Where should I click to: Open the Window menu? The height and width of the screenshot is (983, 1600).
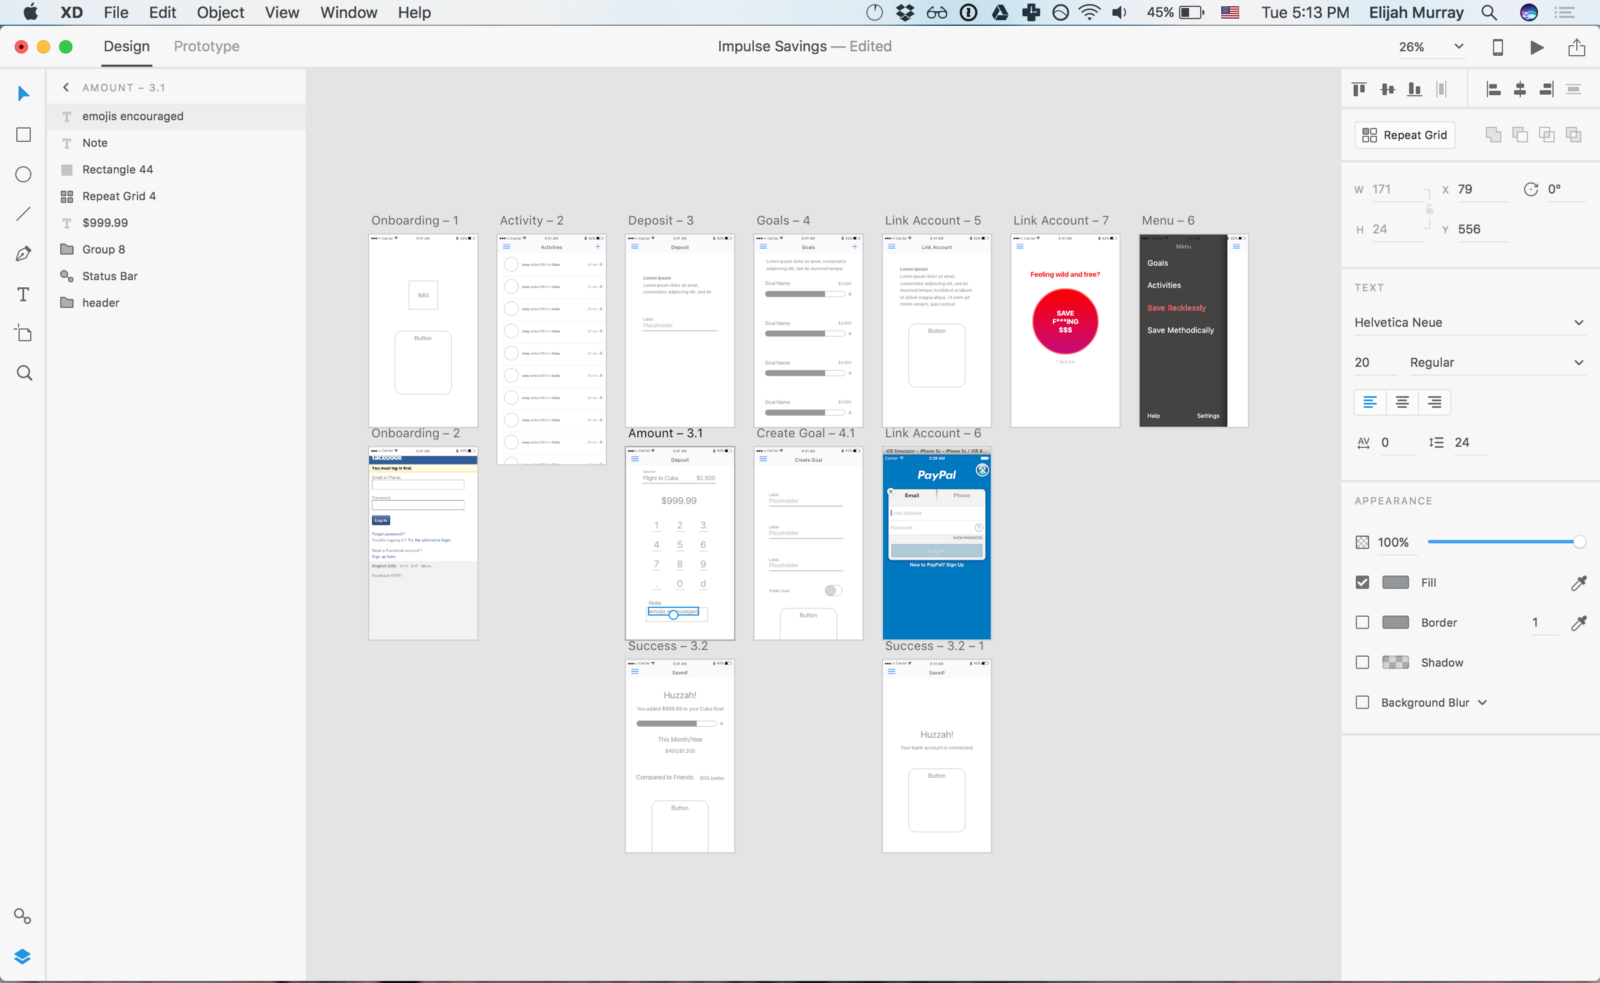click(349, 13)
